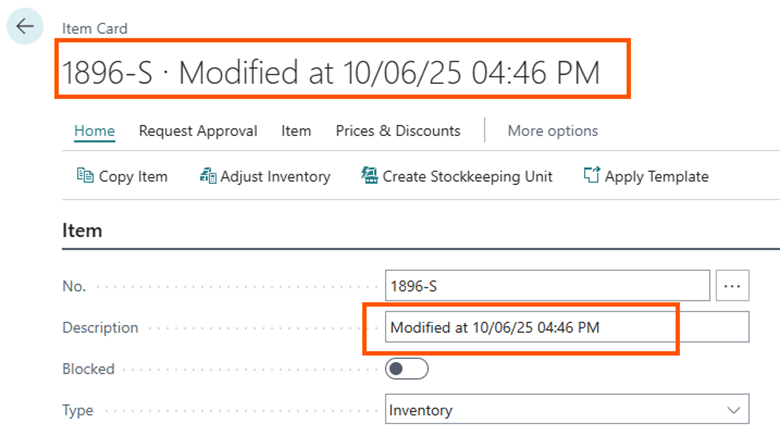780x436 pixels.
Task: Click the Blocked field label
Action: click(88, 369)
